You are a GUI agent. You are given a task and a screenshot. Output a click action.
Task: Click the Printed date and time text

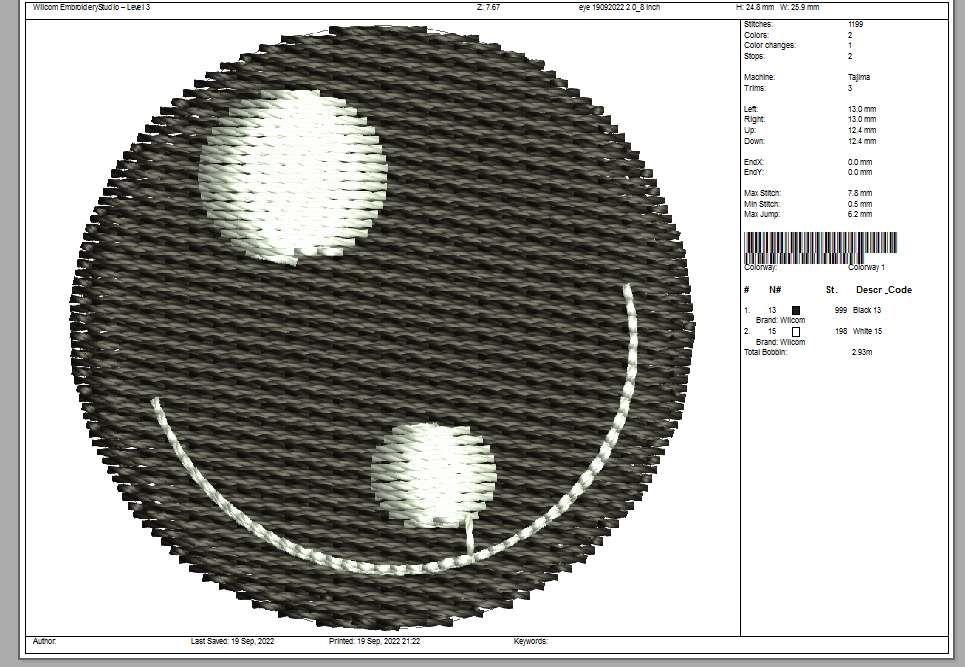point(374,641)
